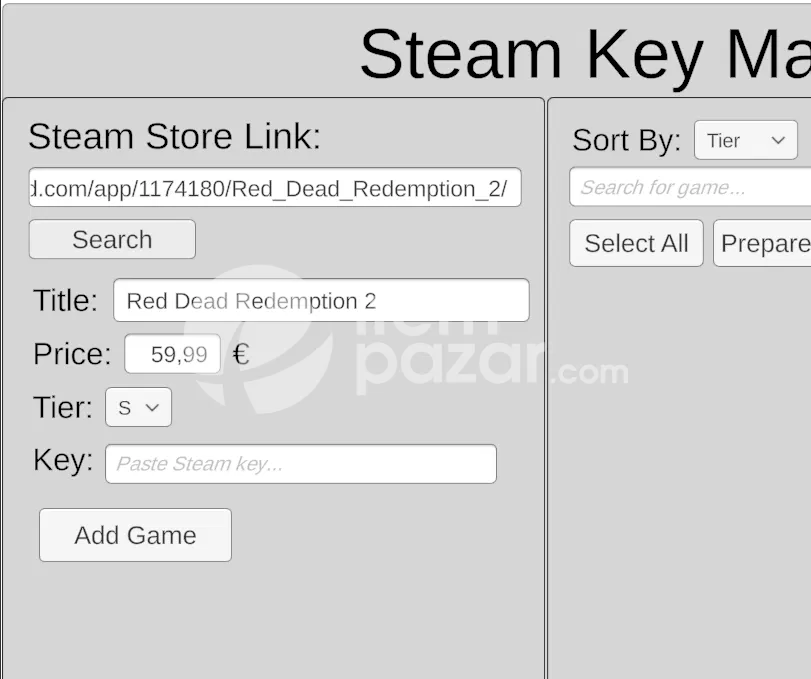811x679 pixels.
Task: Click the Price label
Action: (x=72, y=354)
